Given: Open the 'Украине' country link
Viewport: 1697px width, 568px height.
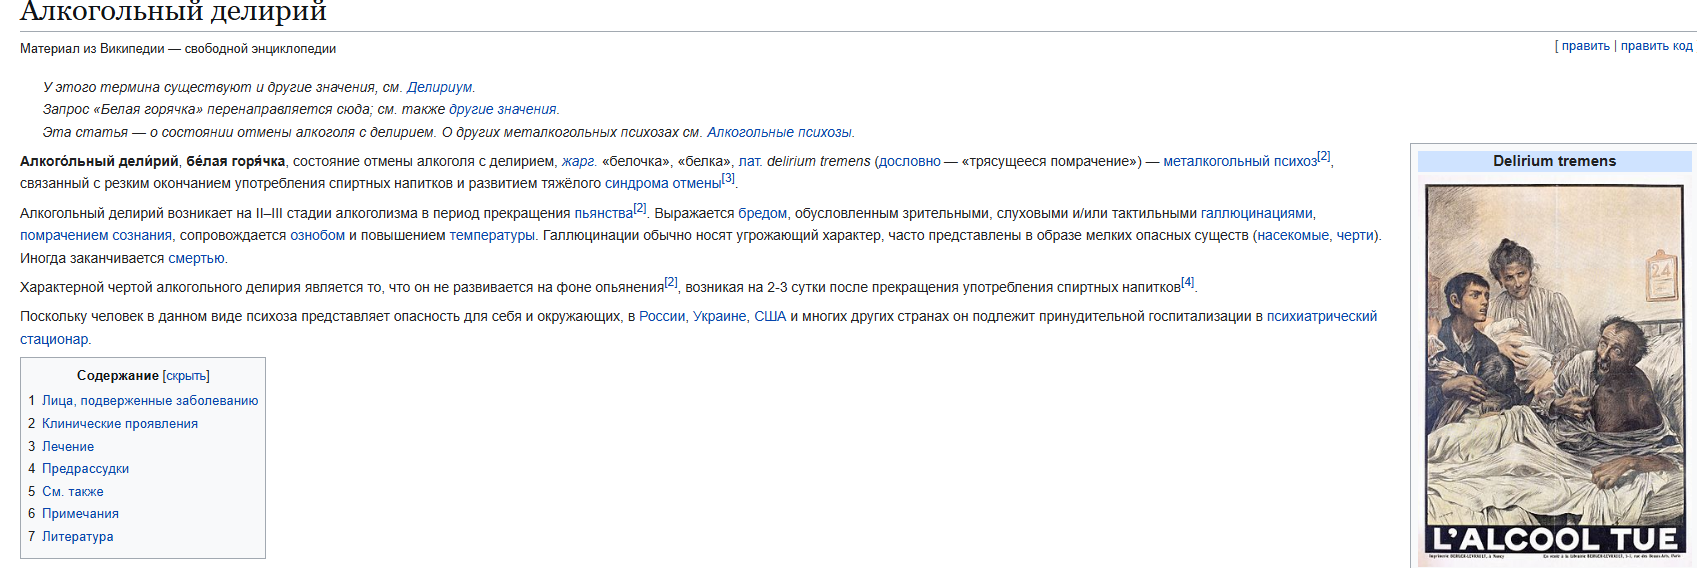Looking at the screenshot, I should 720,317.
